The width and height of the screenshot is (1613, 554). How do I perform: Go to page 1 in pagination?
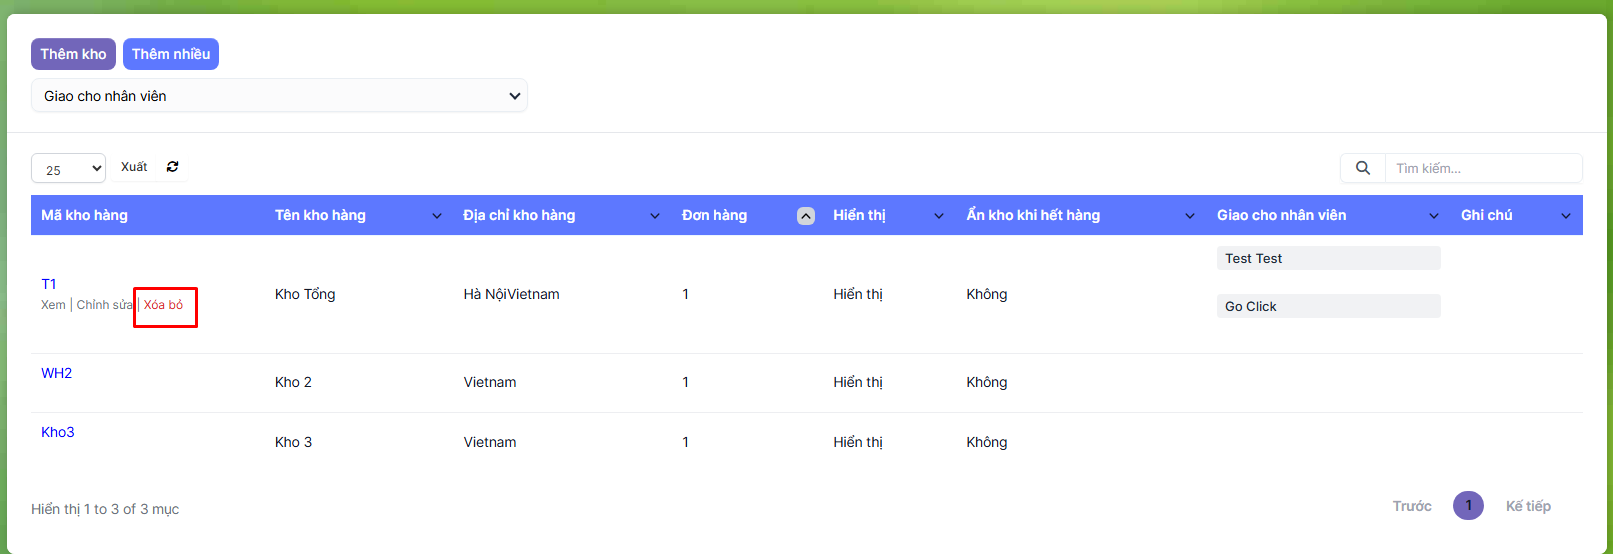click(x=1468, y=506)
